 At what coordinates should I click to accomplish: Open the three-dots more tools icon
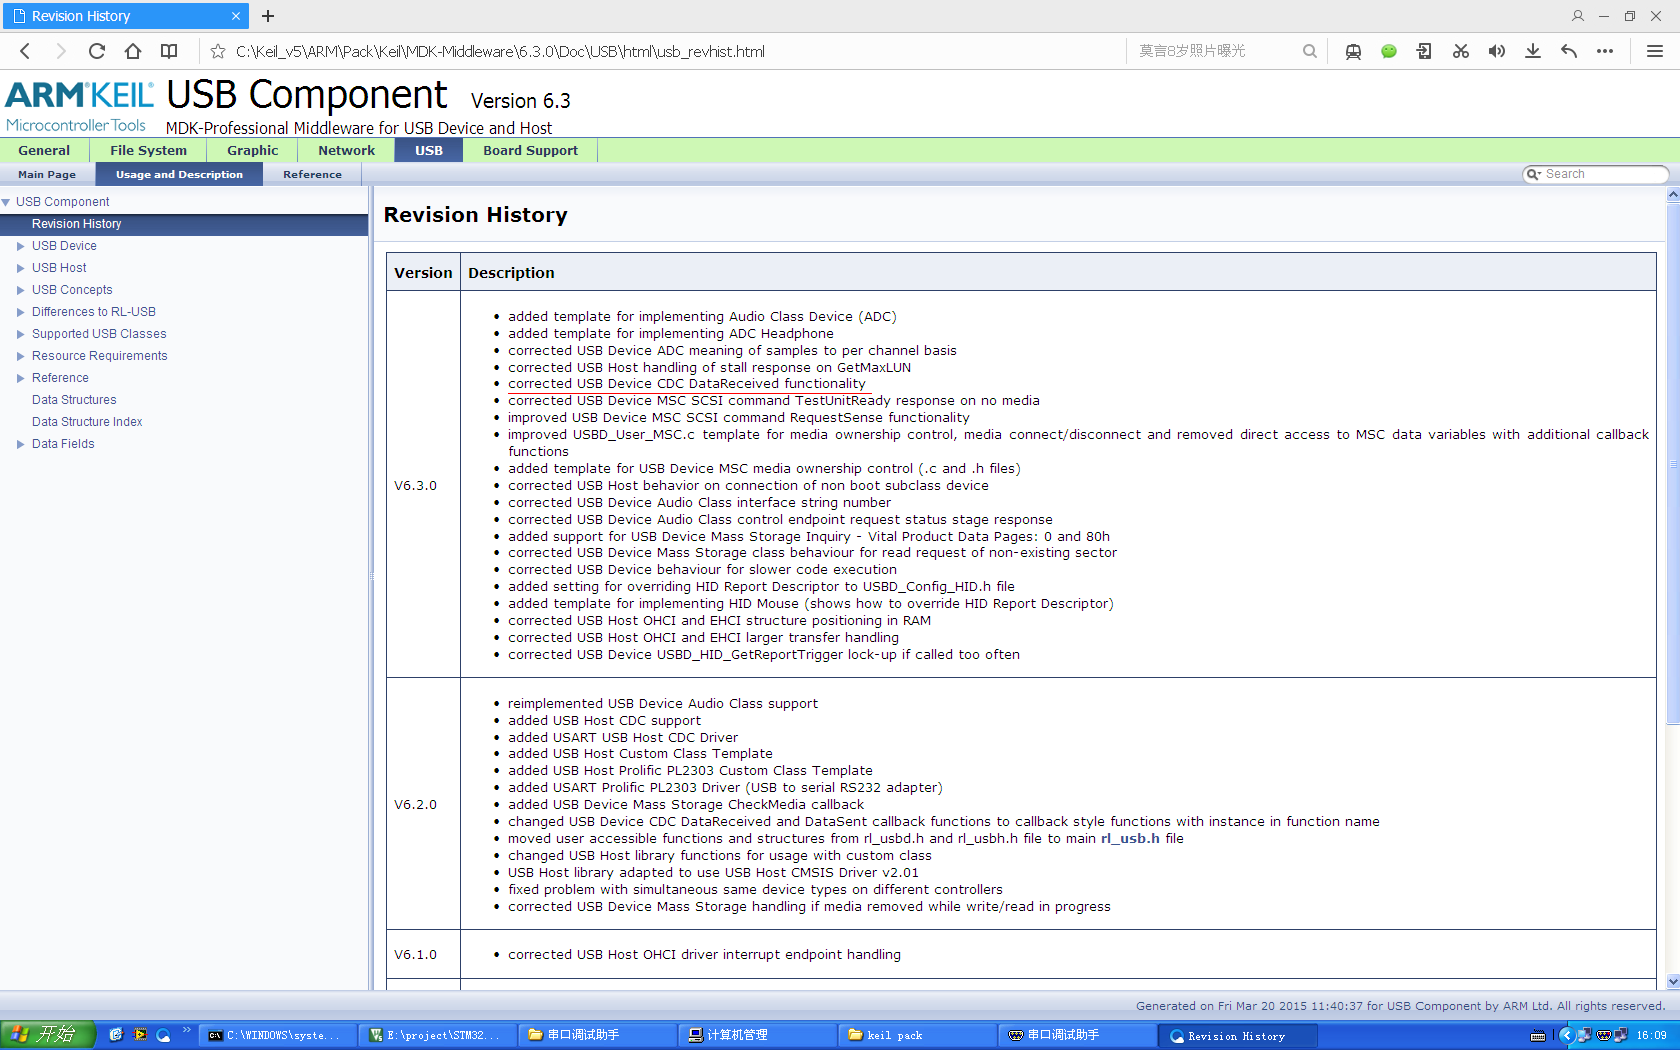1605,51
